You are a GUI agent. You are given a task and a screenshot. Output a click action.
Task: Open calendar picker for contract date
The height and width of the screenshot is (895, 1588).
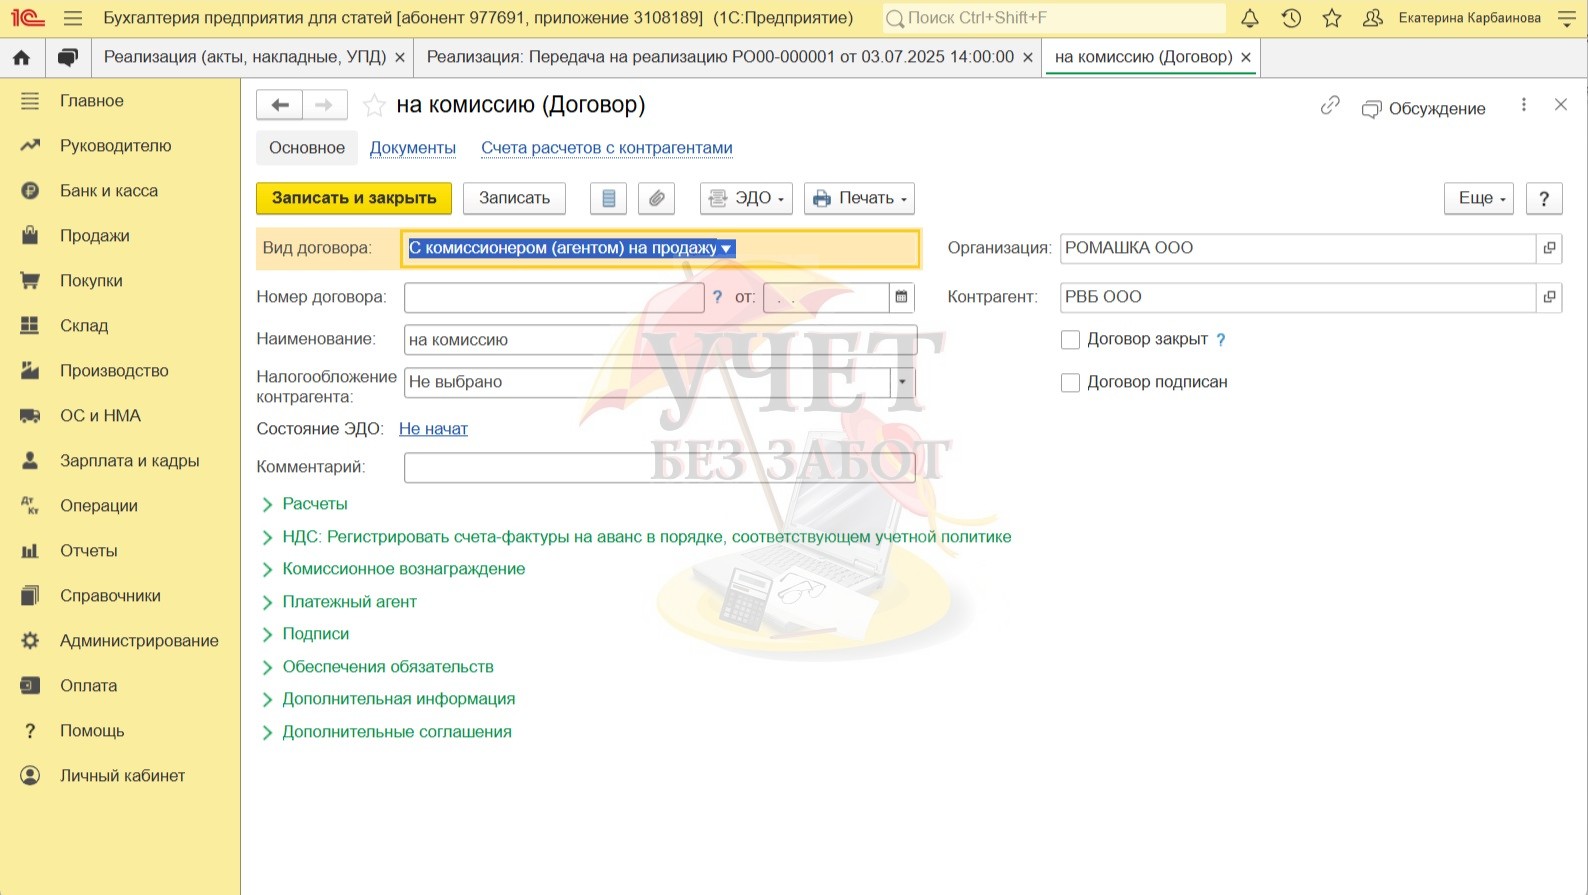[x=901, y=297]
